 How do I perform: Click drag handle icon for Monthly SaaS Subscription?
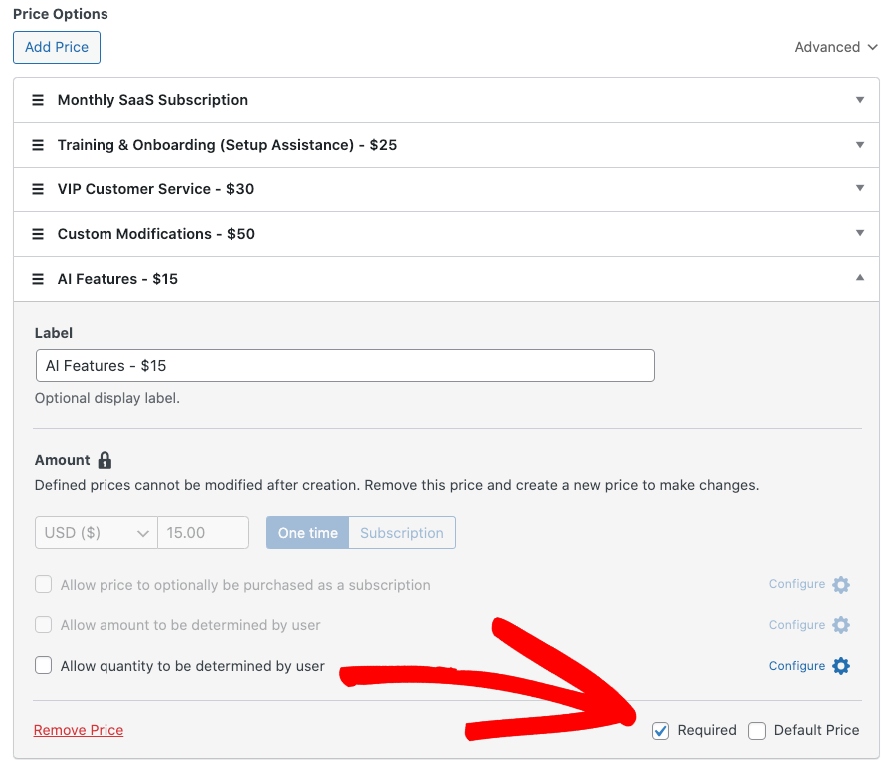(x=38, y=100)
